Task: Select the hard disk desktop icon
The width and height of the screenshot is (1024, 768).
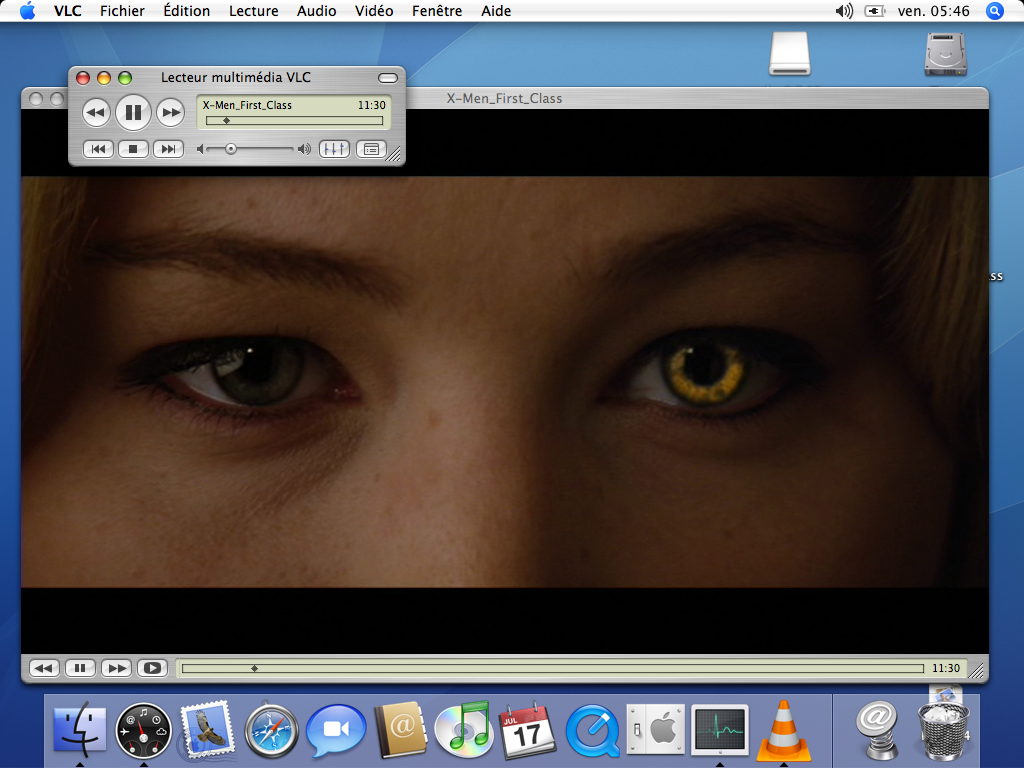Action: [x=945, y=54]
